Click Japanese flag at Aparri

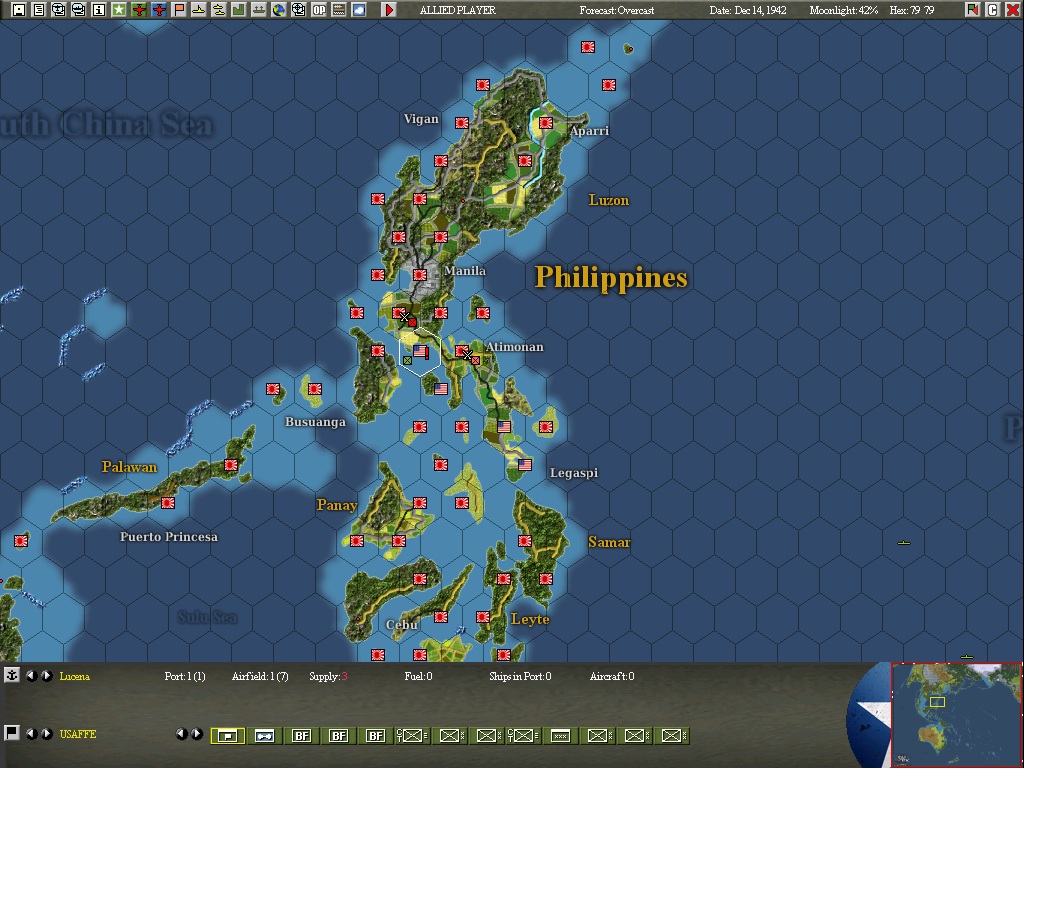pyautogui.click(x=546, y=123)
